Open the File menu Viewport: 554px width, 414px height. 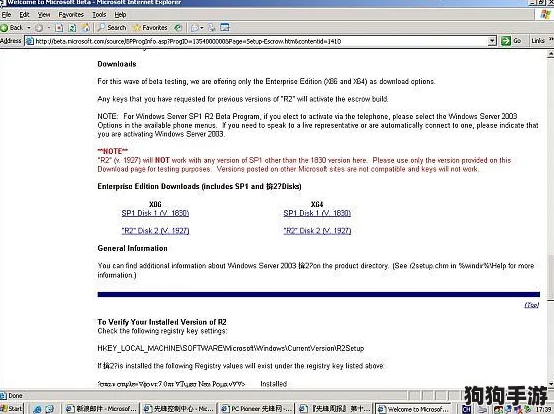(6, 14)
